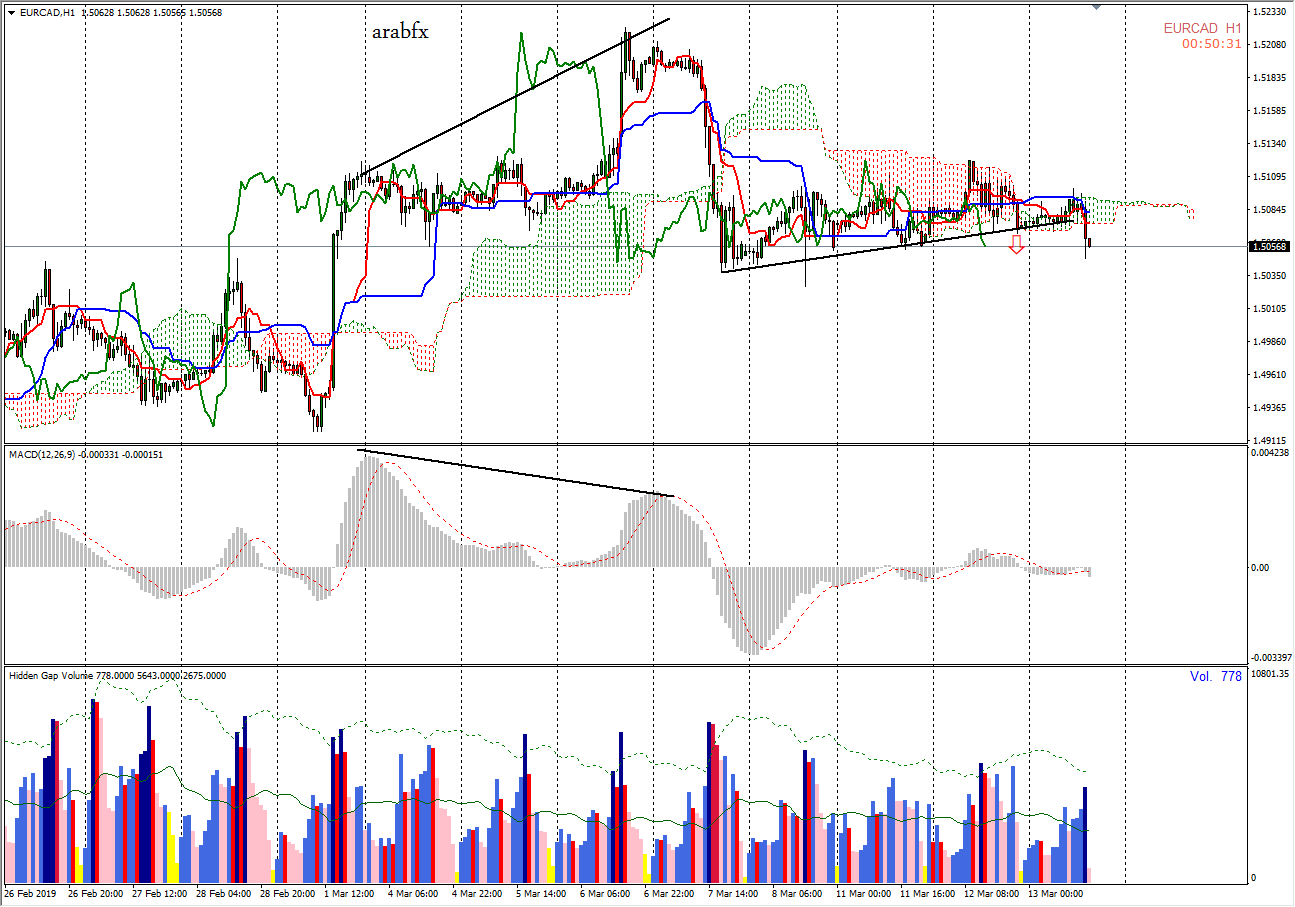Select the red down arrow object
Screen dimensions: 1295x907
pos(1016,243)
